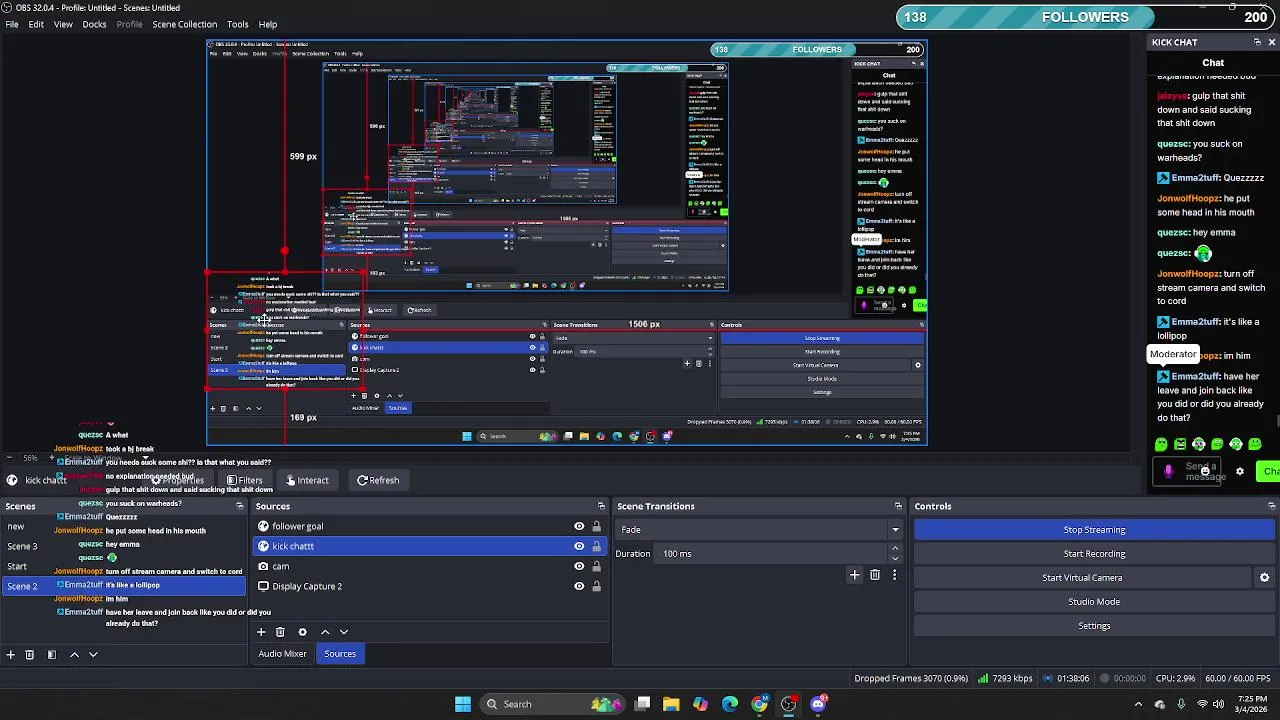Decrease transition duration with down arrow
The image size is (1280, 720).
[x=895, y=558]
